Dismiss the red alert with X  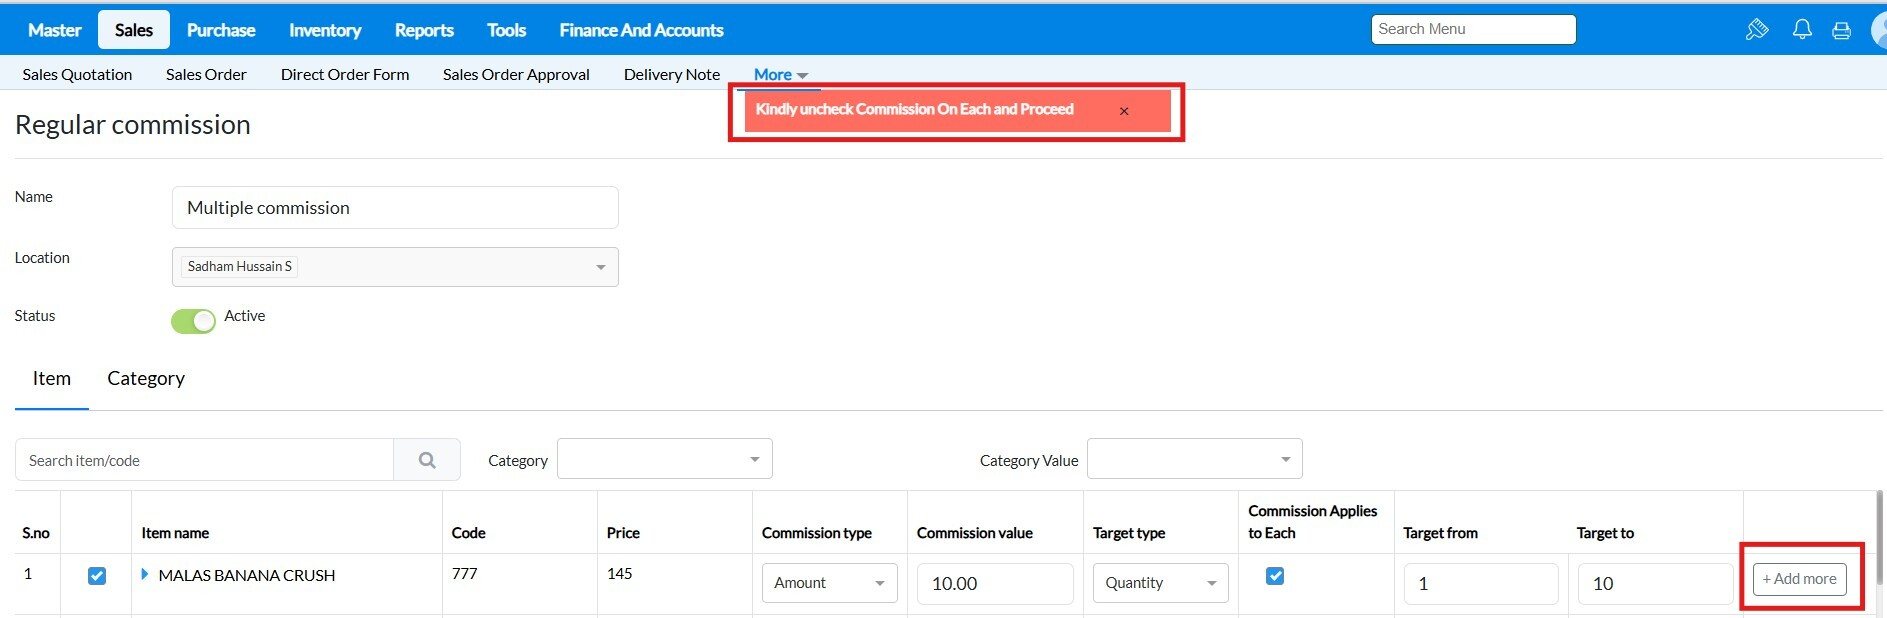(x=1124, y=111)
